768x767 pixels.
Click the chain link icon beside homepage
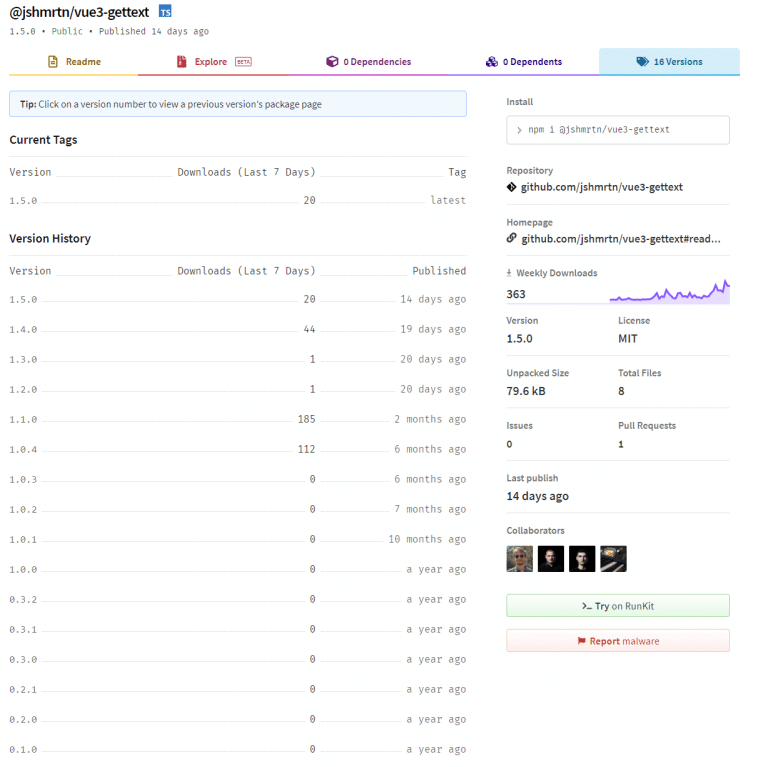[x=511, y=239]
